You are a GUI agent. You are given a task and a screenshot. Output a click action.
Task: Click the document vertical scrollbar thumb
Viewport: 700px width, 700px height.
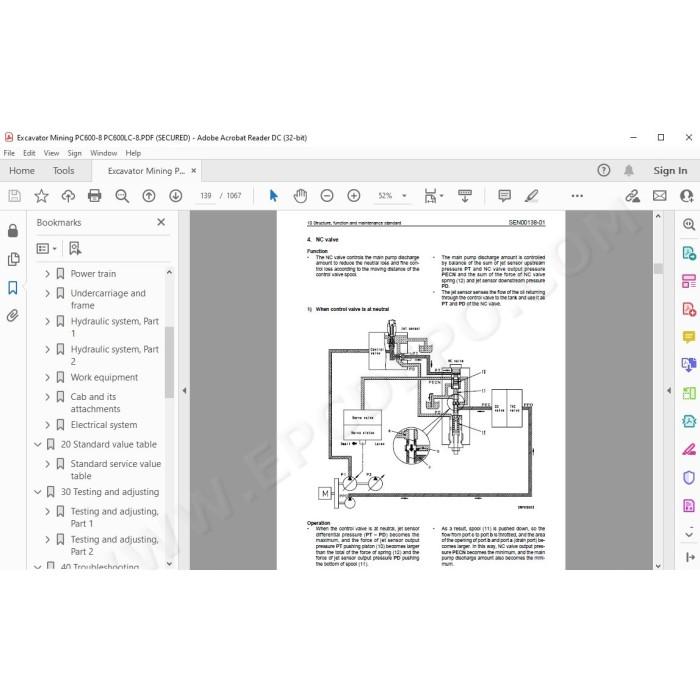coord(658,268)
